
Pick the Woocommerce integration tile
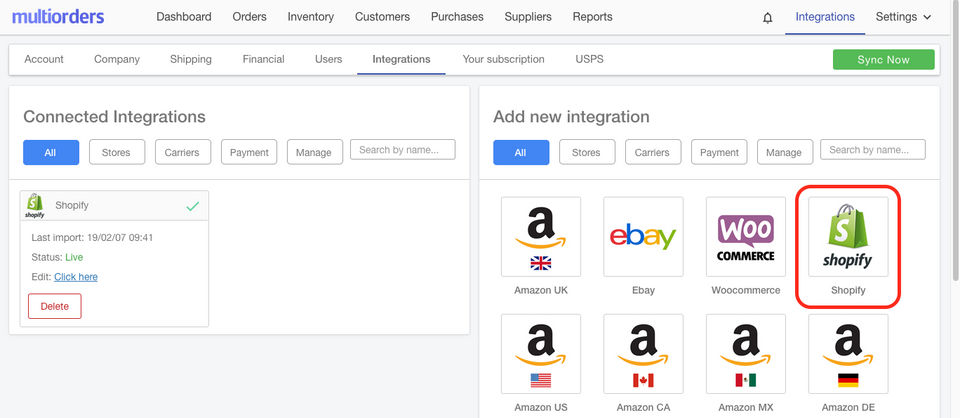[745, 237]
